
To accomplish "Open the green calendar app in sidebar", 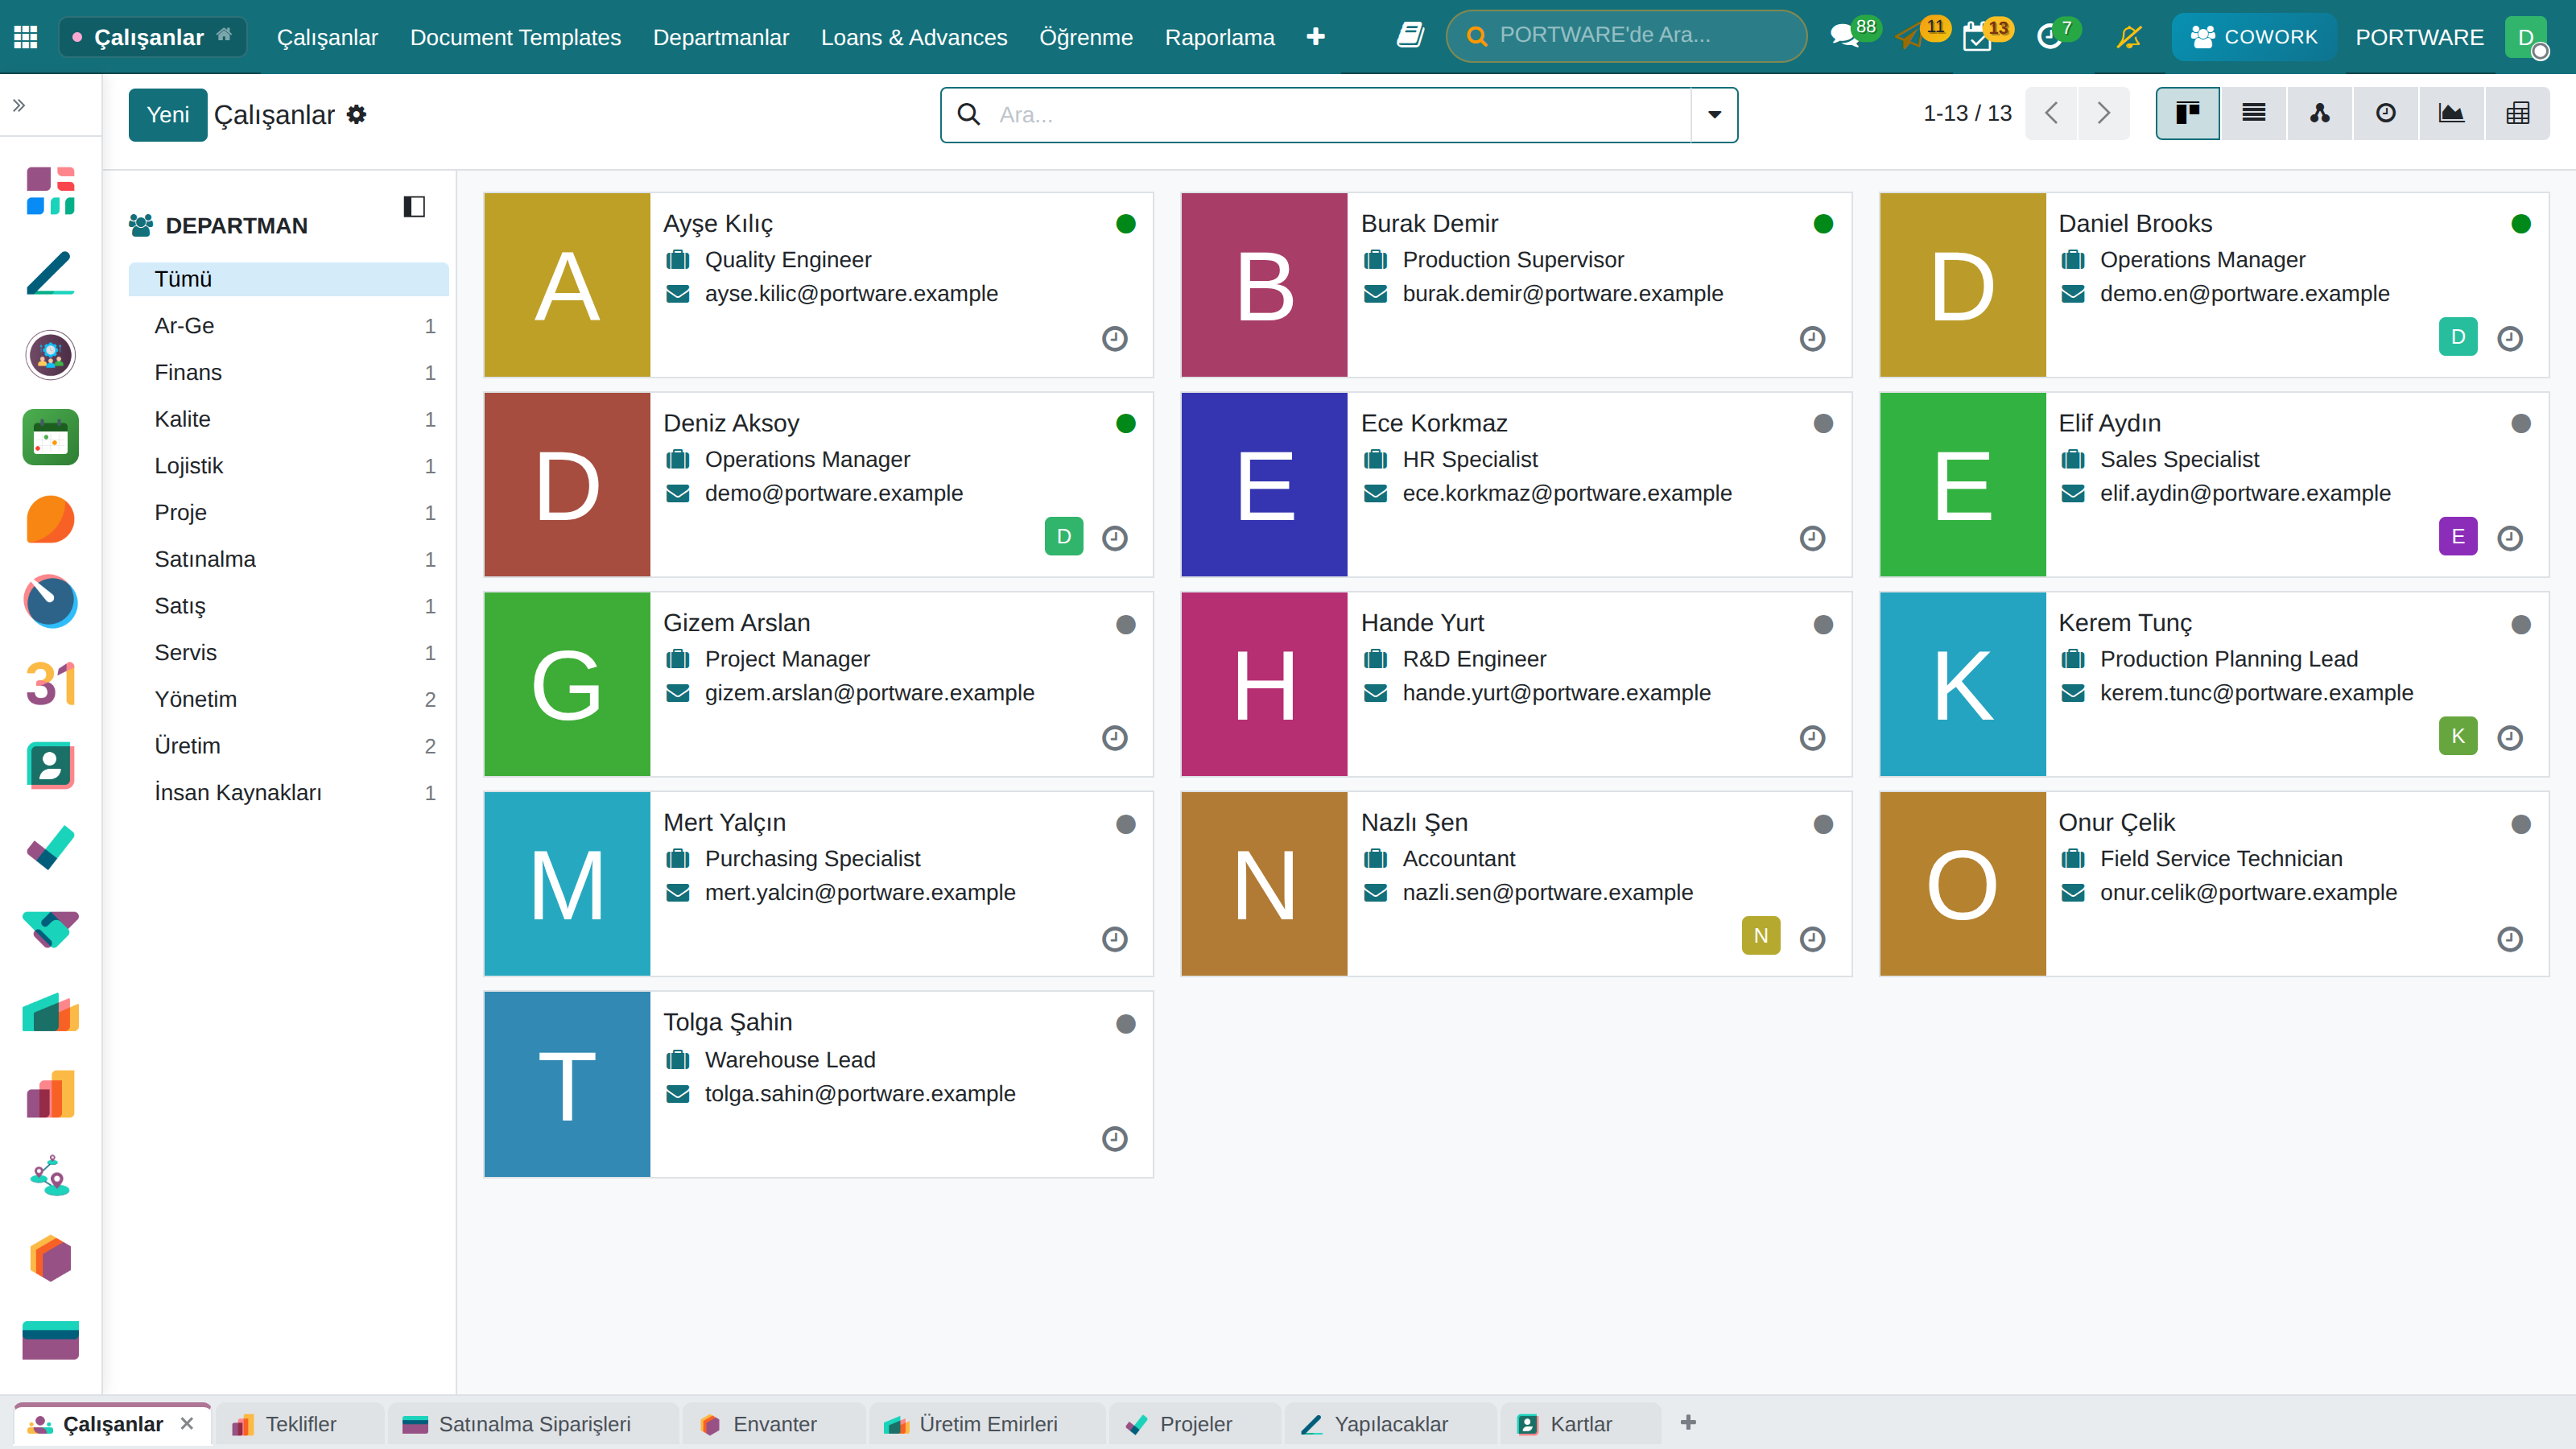I will pos(50,437).
